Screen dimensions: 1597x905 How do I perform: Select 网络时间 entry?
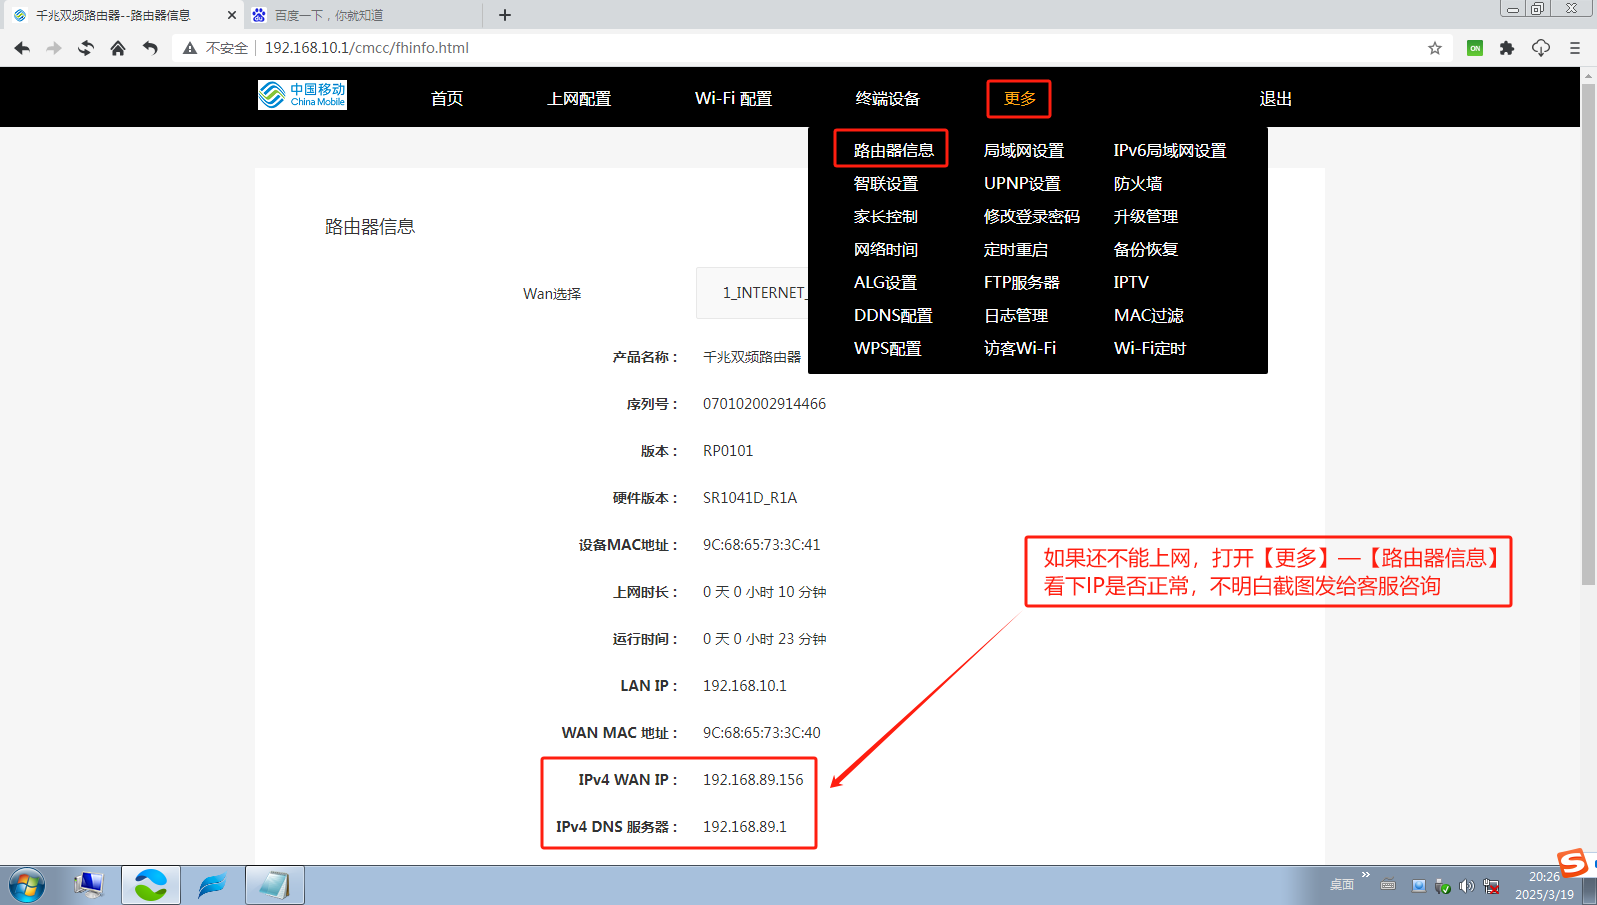[x=886, y=249]
